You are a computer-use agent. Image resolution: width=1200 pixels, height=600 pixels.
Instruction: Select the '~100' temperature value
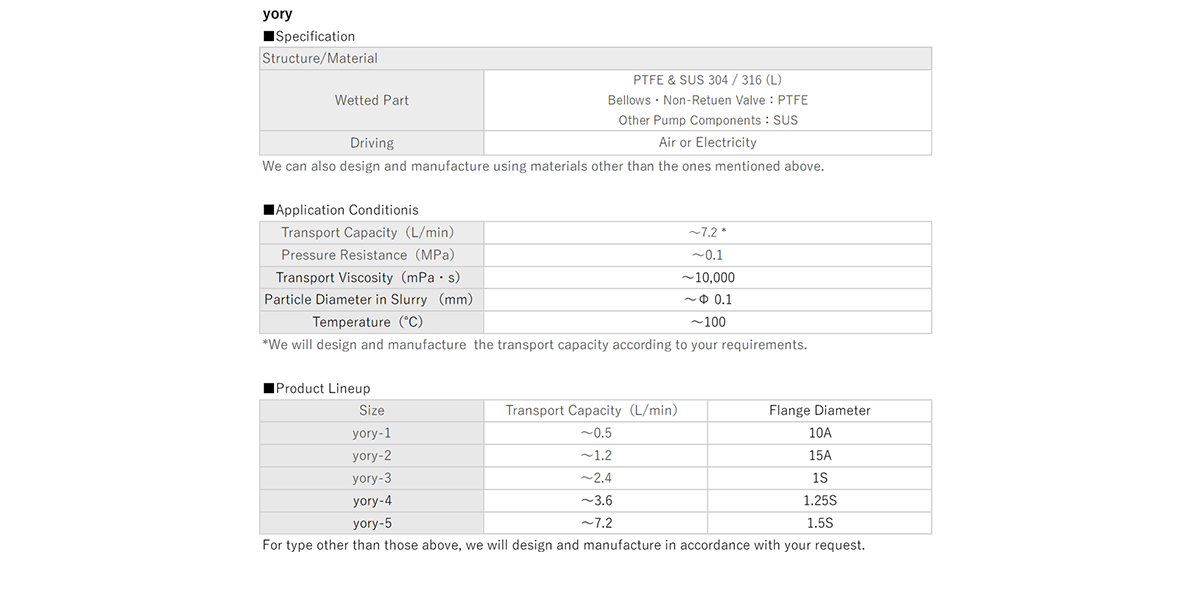(x=708, y=322)
